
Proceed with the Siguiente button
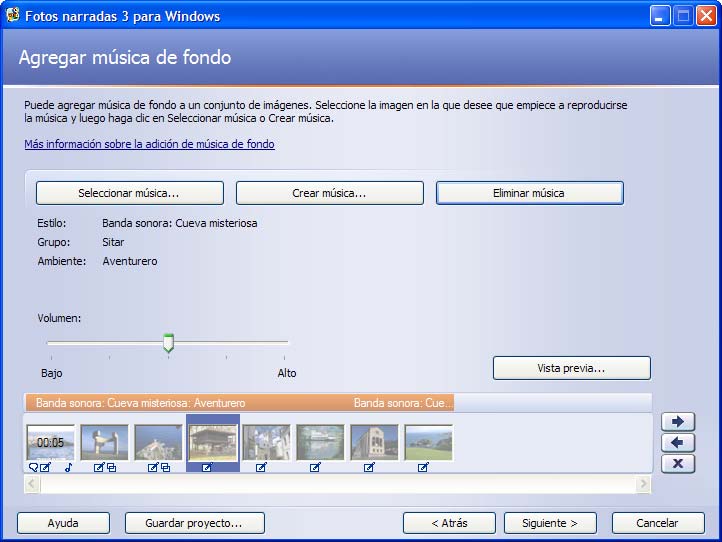550,523
